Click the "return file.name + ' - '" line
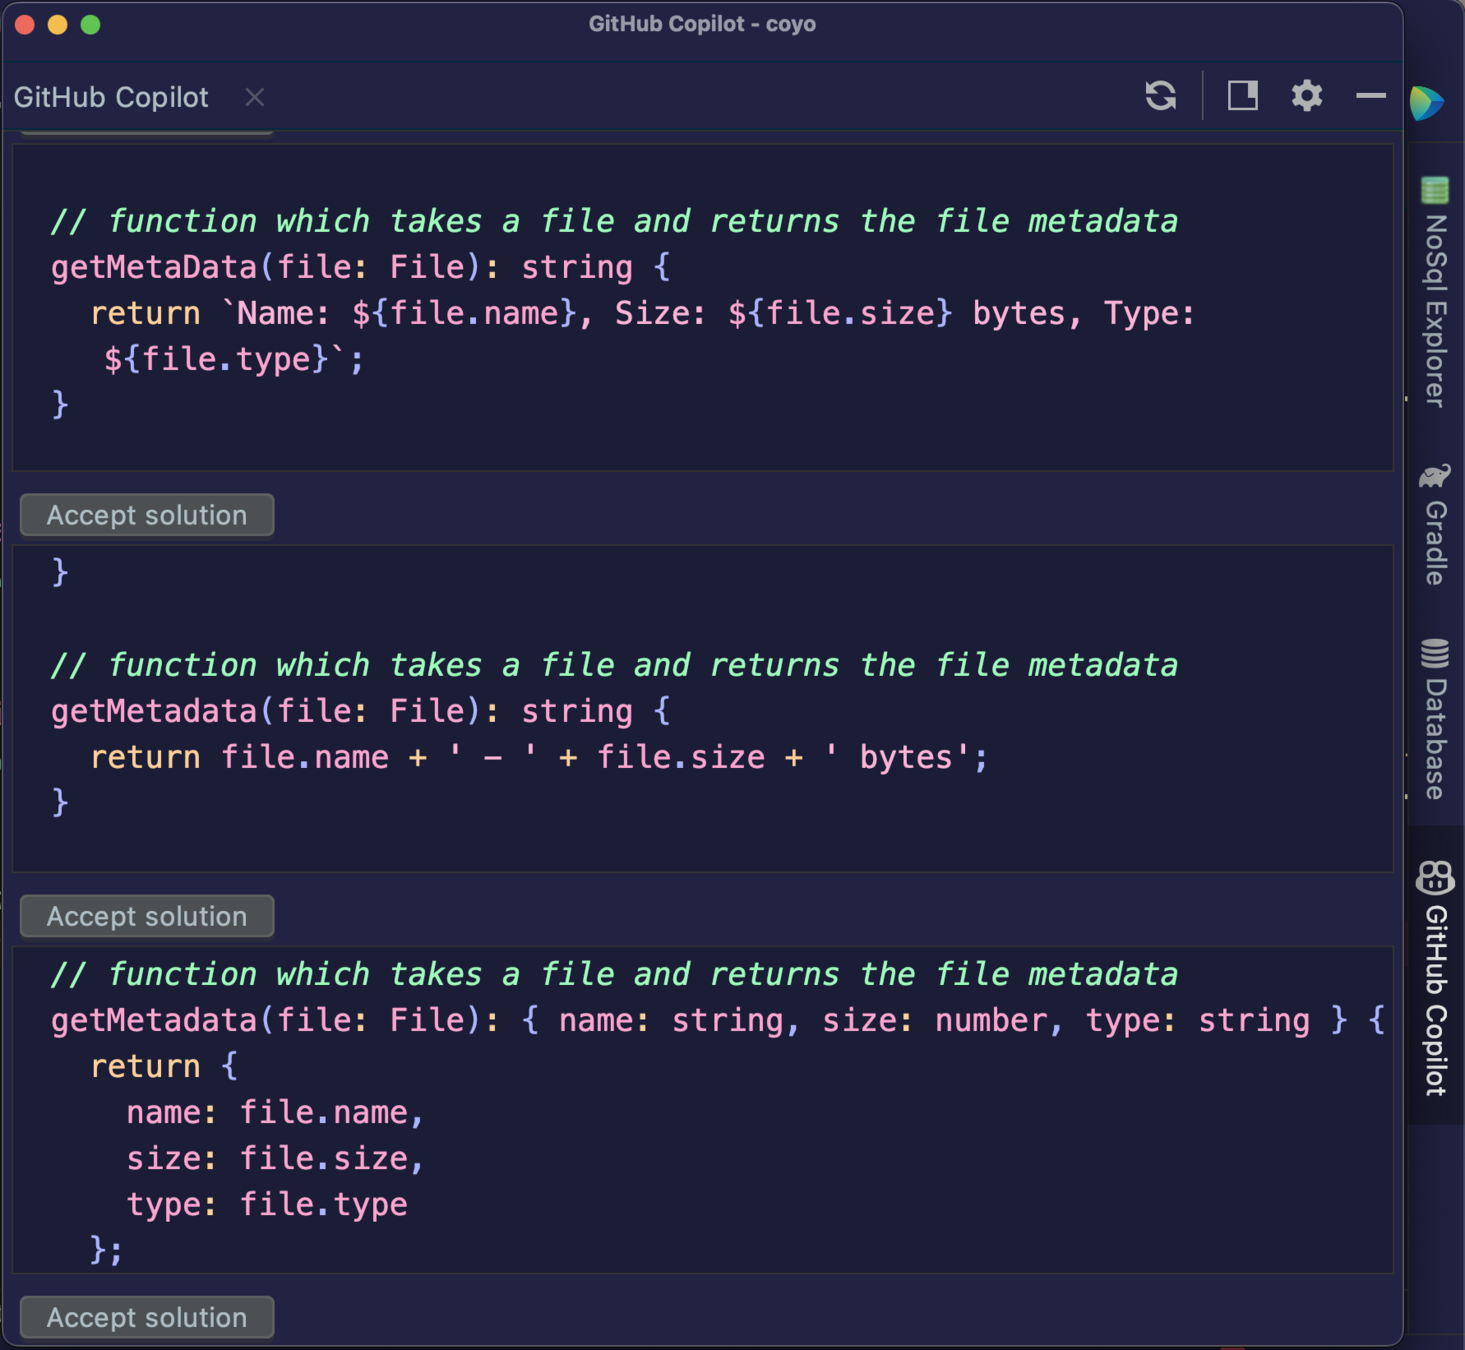The width and height of the screenshot is (1465, 1350). coord(539,757)
